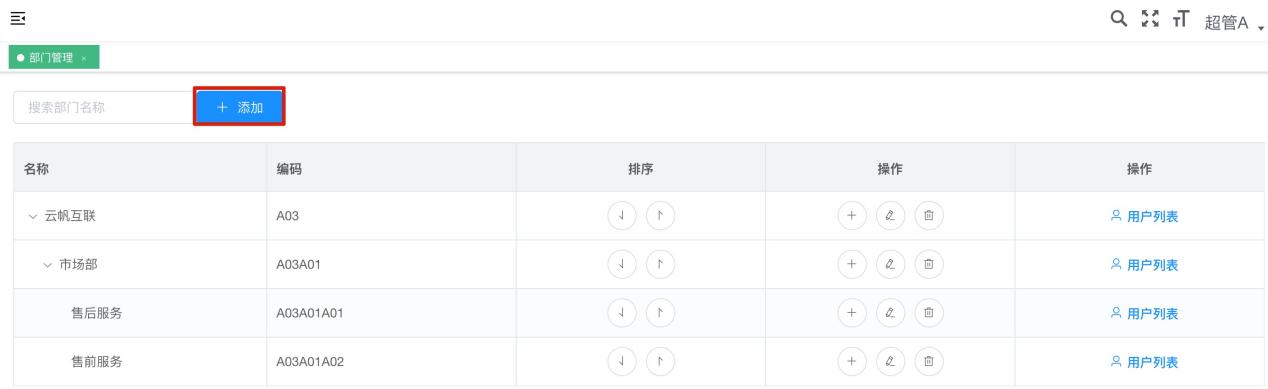The image size is (1268, 389).
Task: Add sub-department under 云帆互联 with plus icon
Action: [x=852, y=216]
